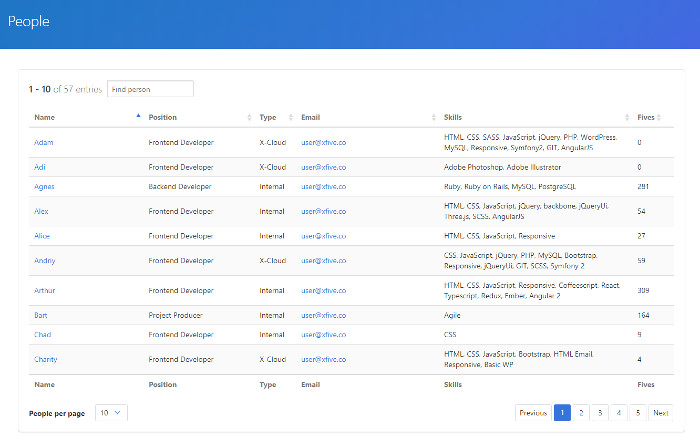This screenshot has height=438, width=700.
Task: Click X-Cloud type in Adam's row
Action: (273, 142)
